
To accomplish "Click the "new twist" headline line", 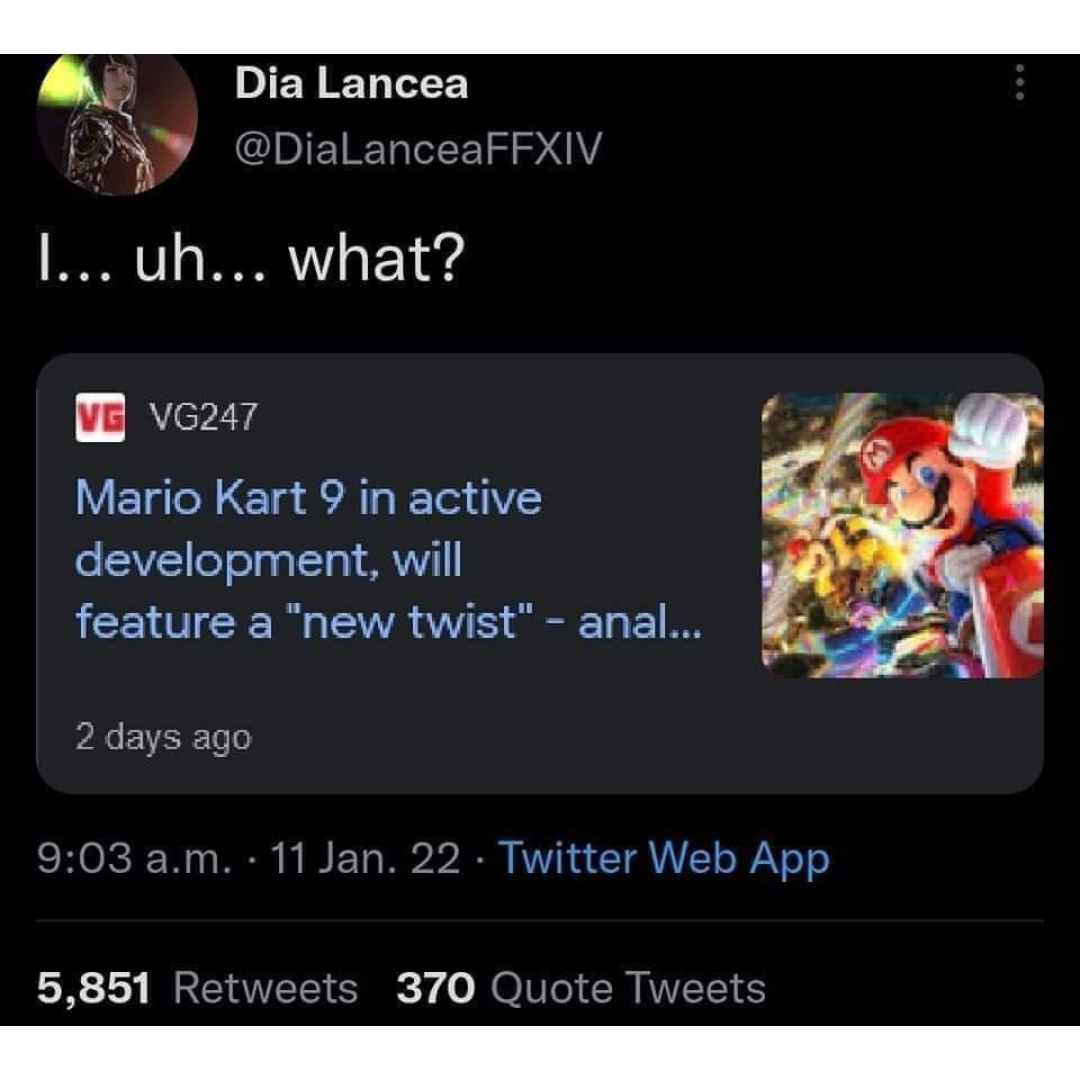I will pyautogui.click(x=388, y=625).
